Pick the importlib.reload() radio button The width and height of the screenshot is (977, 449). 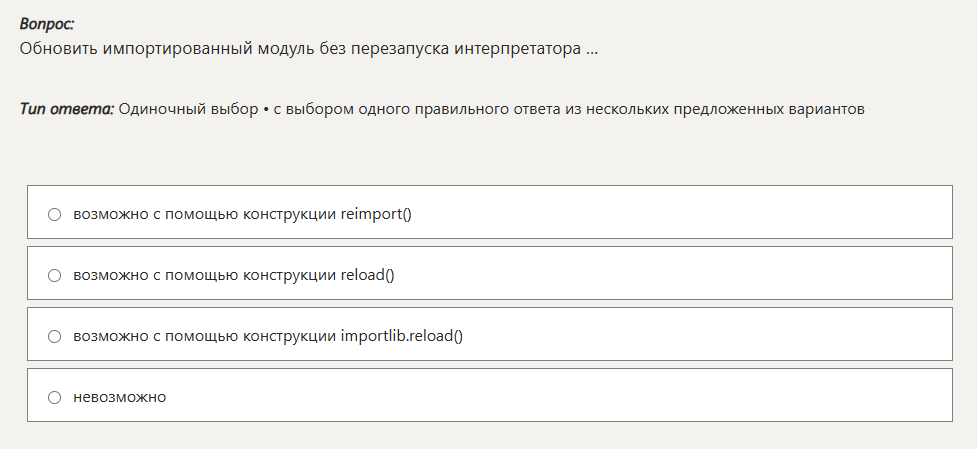[x=55, y=336]
